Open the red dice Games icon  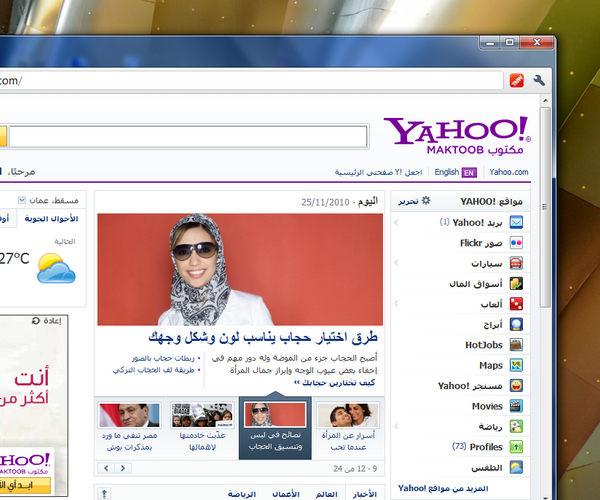[516, 304]
